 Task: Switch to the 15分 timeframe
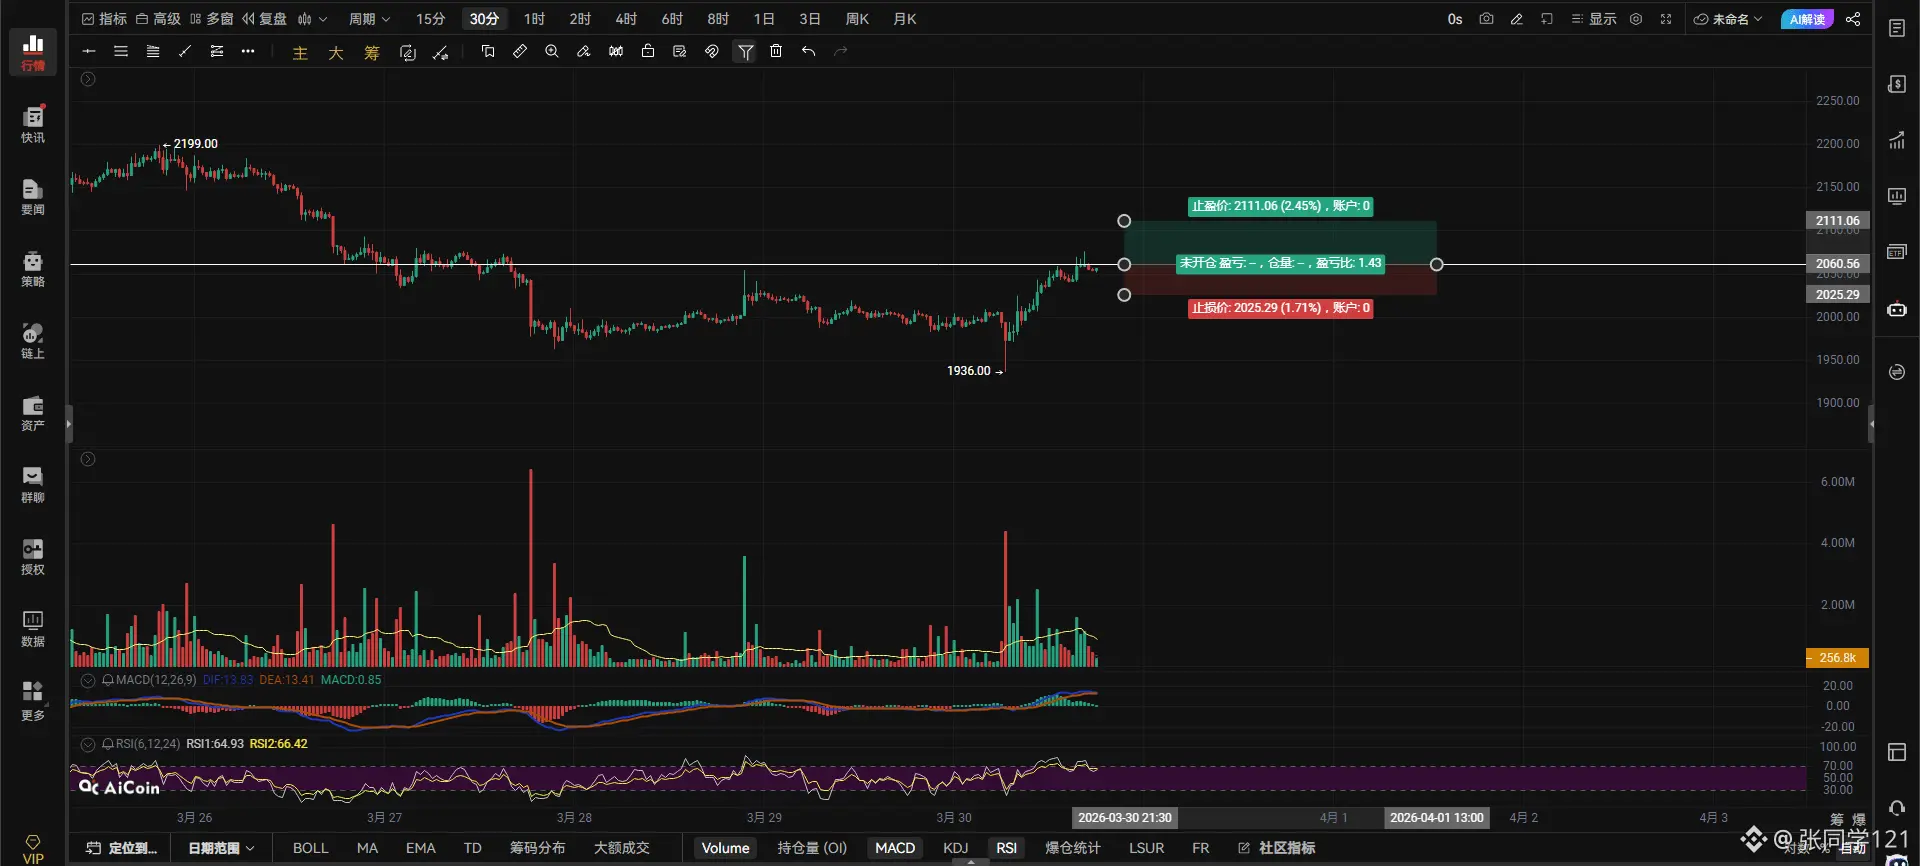430,19
